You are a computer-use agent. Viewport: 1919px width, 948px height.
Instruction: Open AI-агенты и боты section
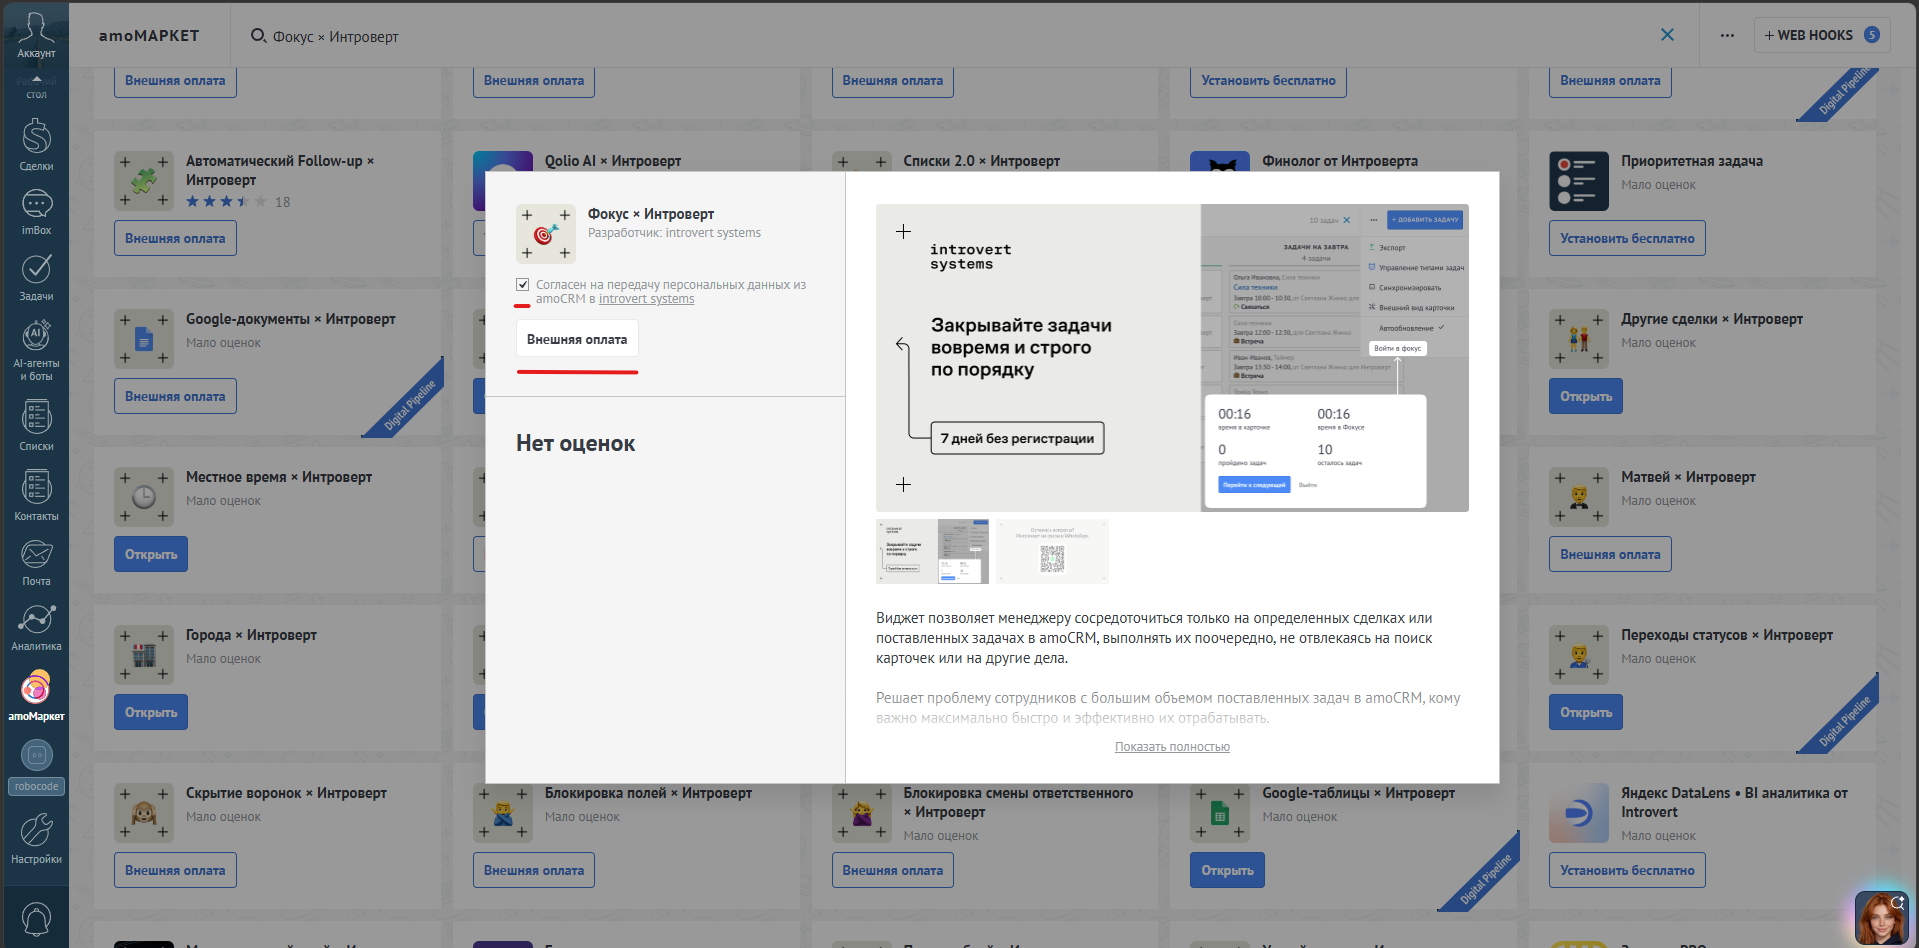point(36,350)
